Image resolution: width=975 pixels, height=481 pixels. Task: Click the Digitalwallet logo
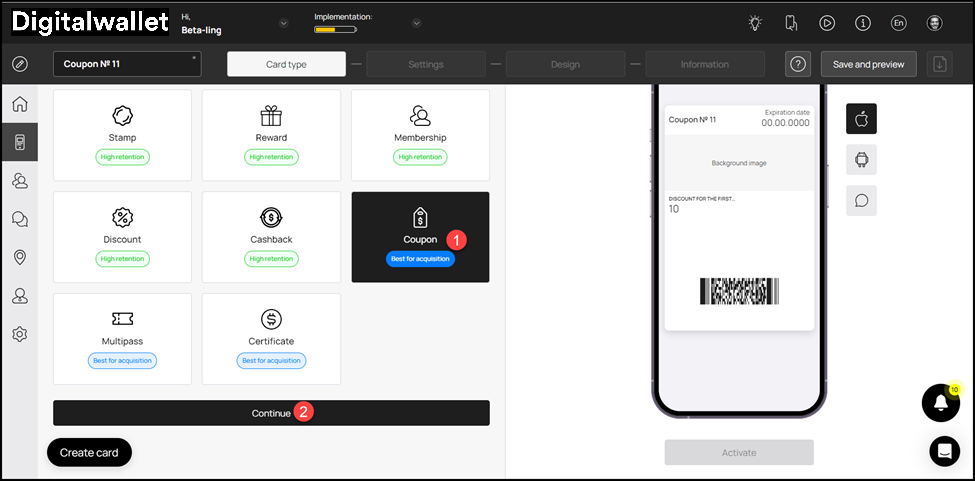(x=90, y=22)
